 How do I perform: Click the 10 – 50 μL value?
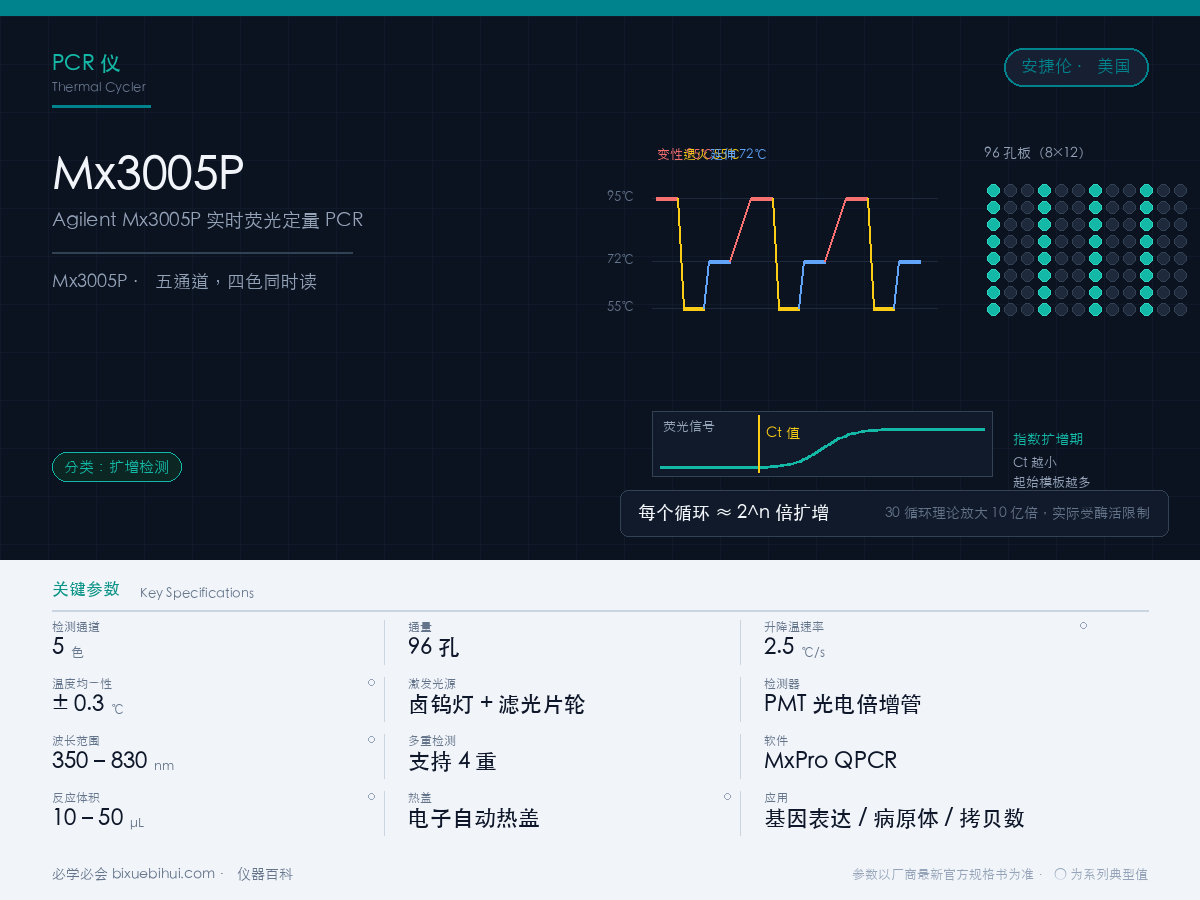(x=98, y=818)
